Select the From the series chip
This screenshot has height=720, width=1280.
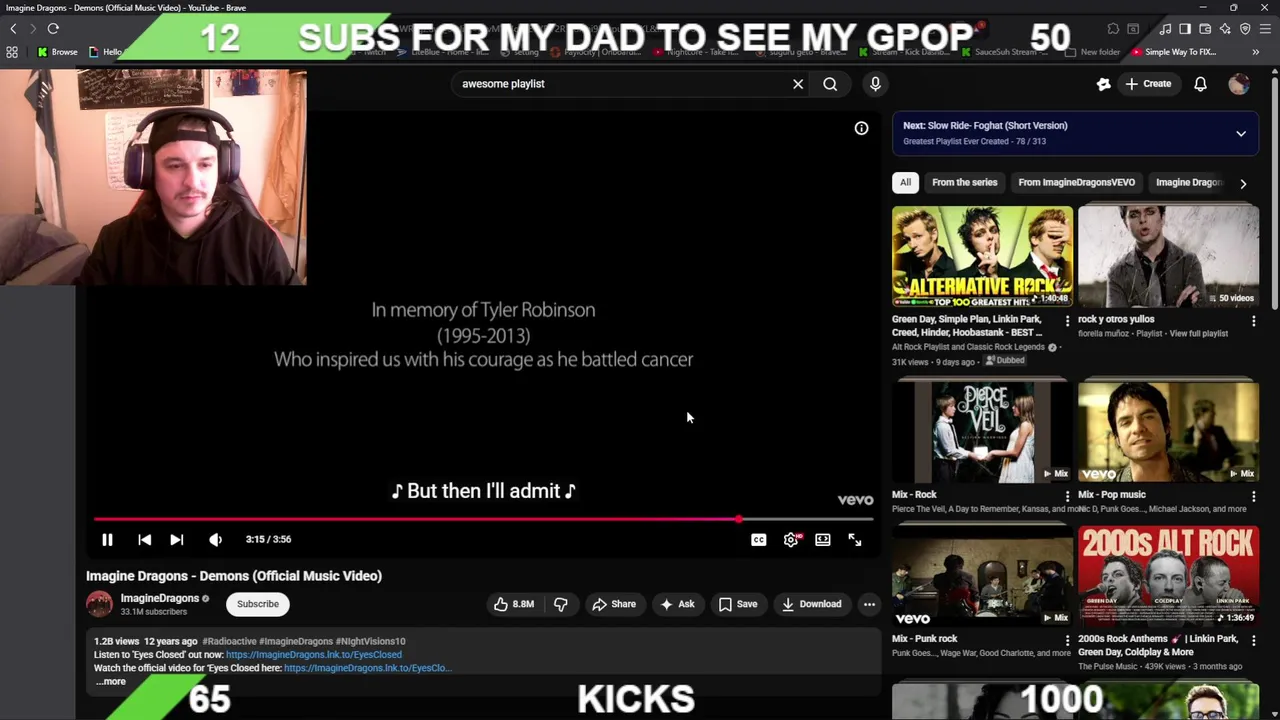point(965,182)
